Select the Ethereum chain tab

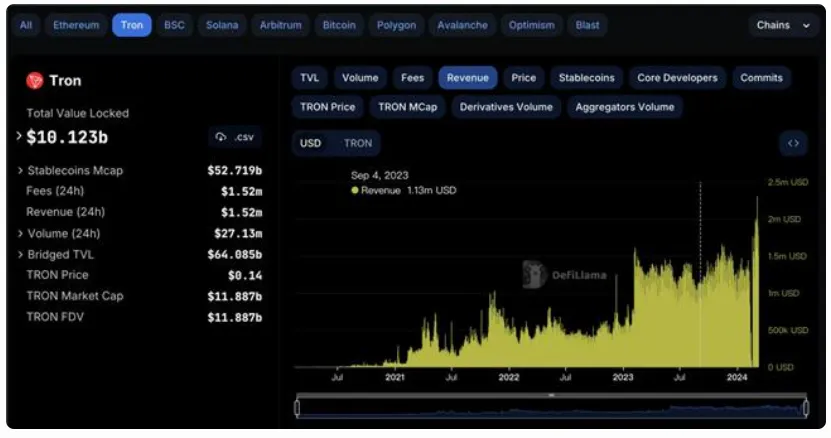(76, 25)
